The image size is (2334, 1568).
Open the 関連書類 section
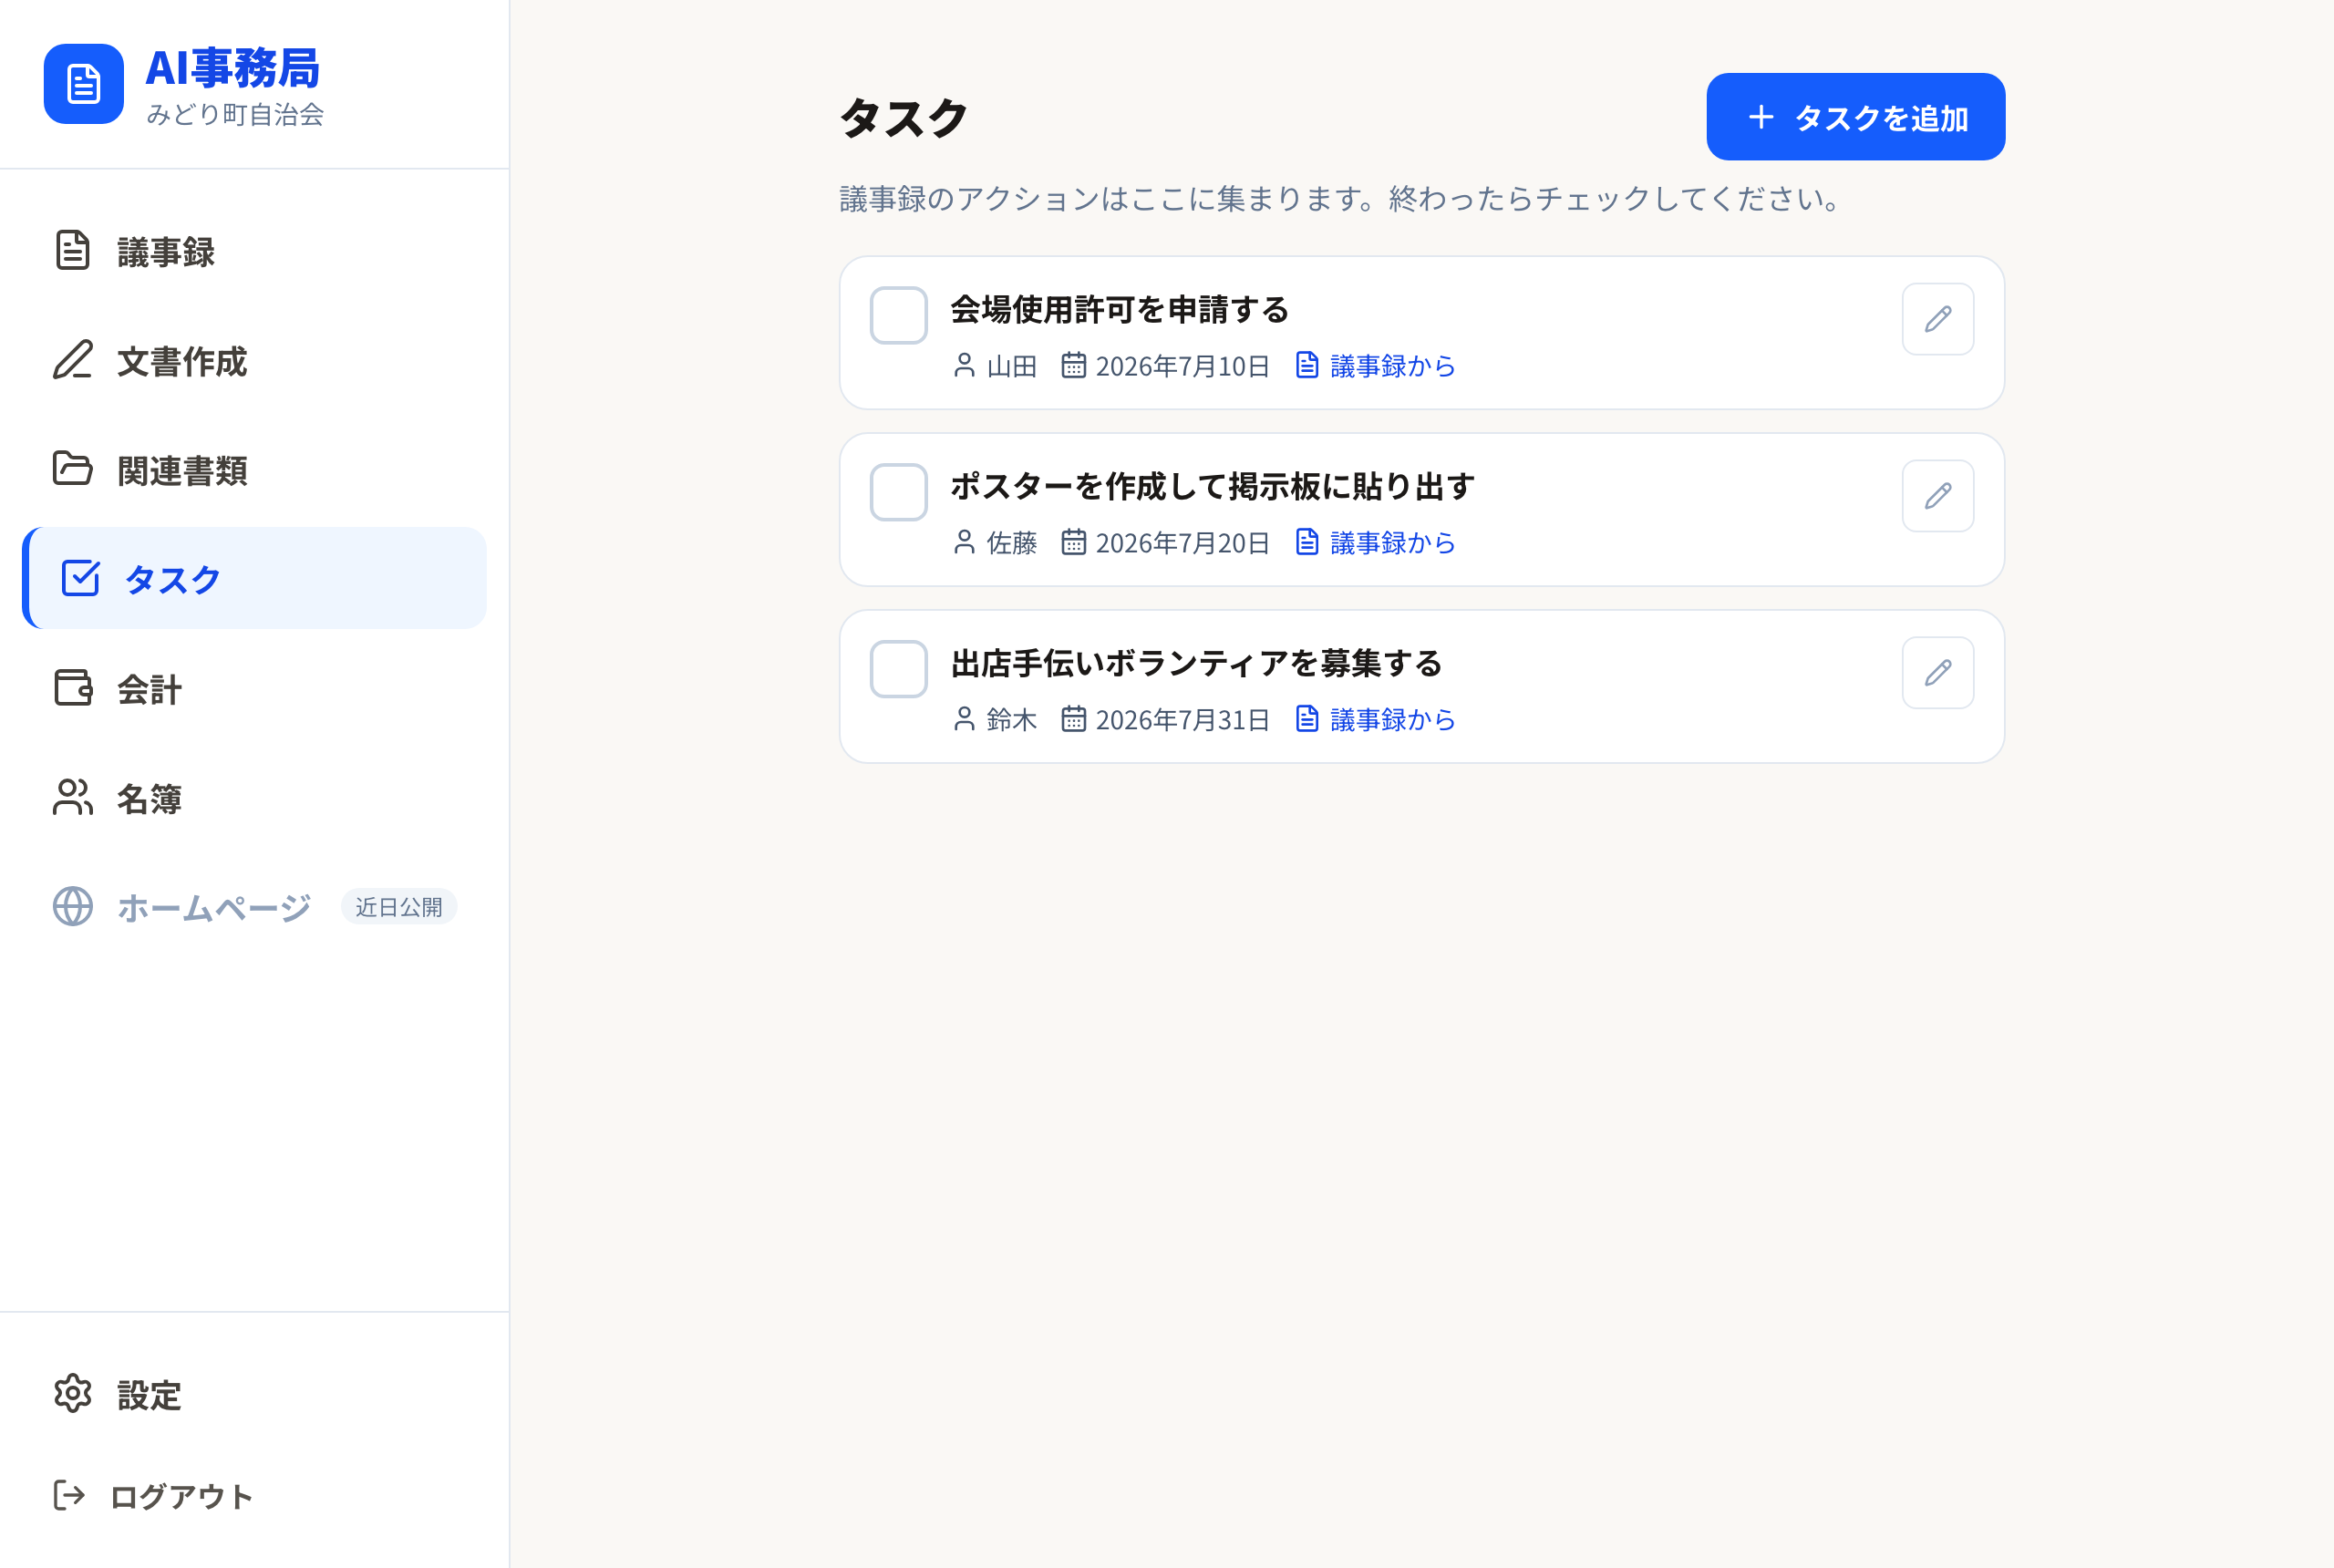point(254,469)
